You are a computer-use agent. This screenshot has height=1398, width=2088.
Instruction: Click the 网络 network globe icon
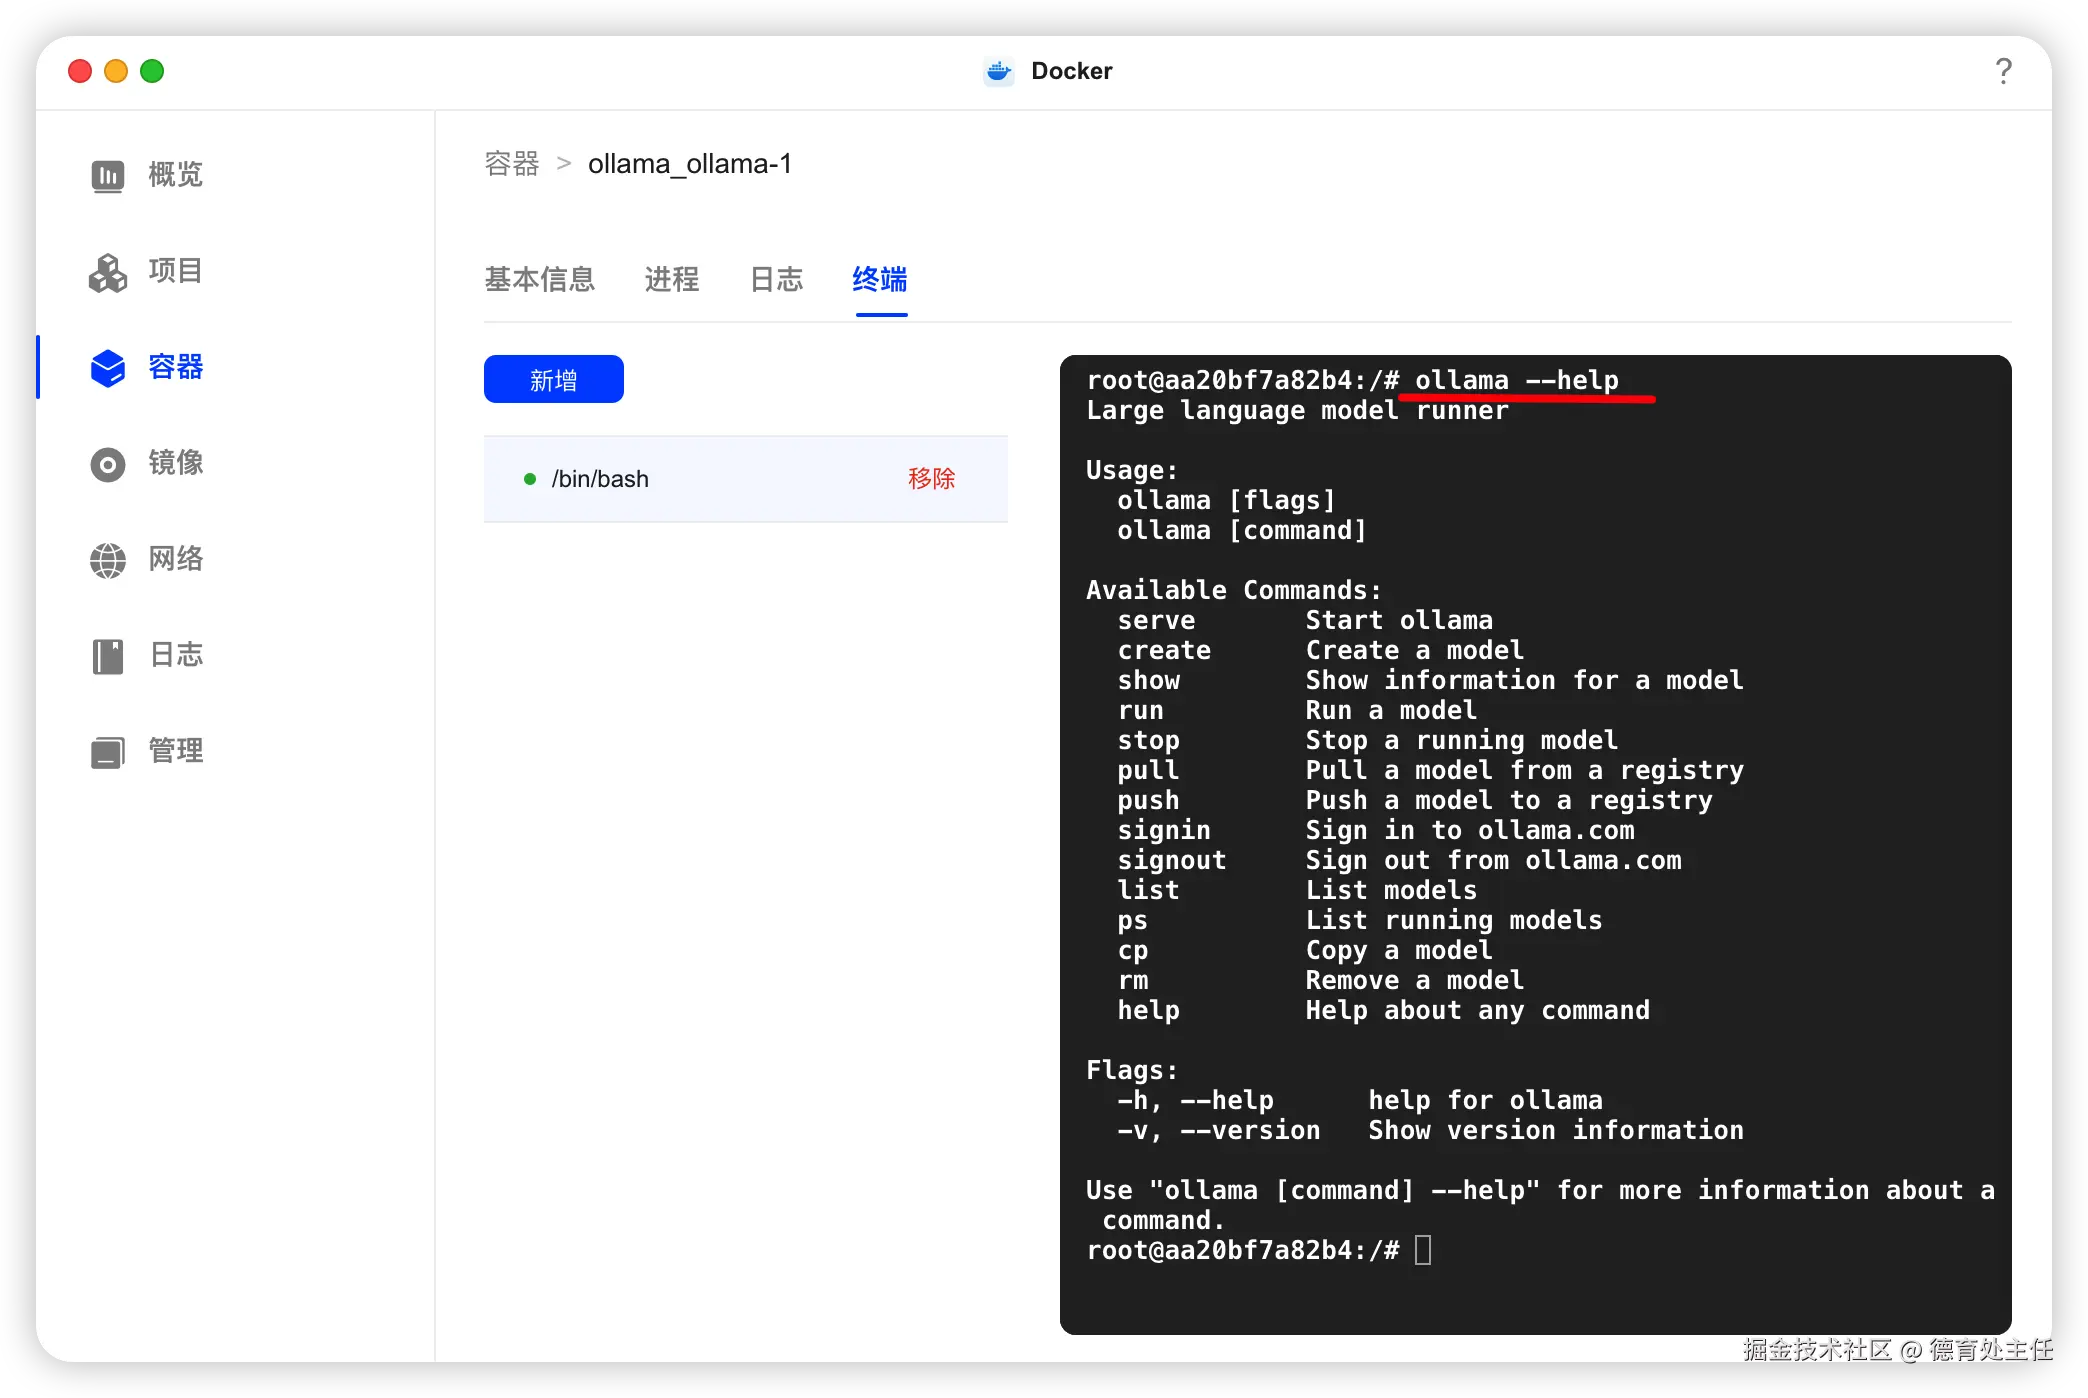pos(108,560)
